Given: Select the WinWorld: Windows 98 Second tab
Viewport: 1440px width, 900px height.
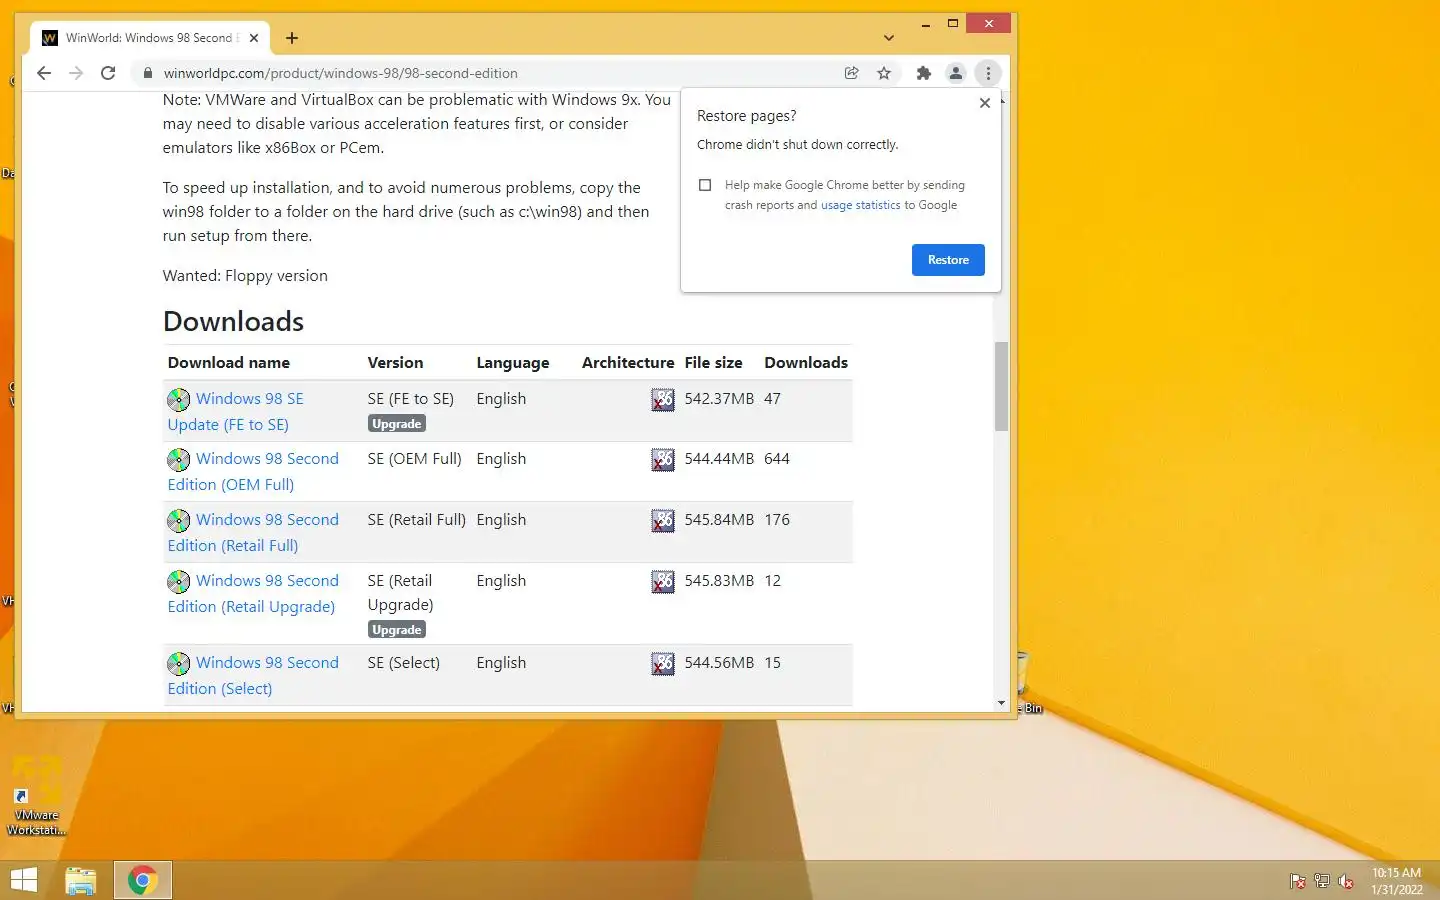Looking at the screenshot, I should (150, 38).
